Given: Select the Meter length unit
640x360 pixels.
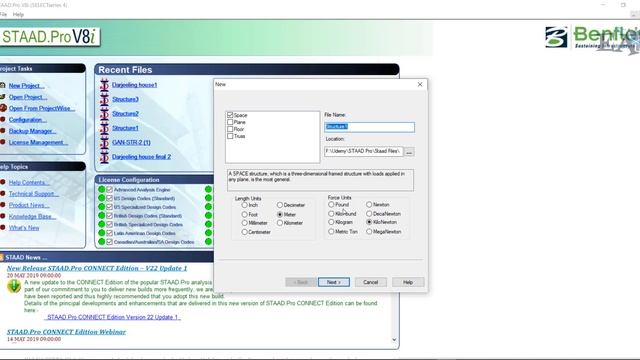Looking at the screenshot, I should click(x=280, y=214).
